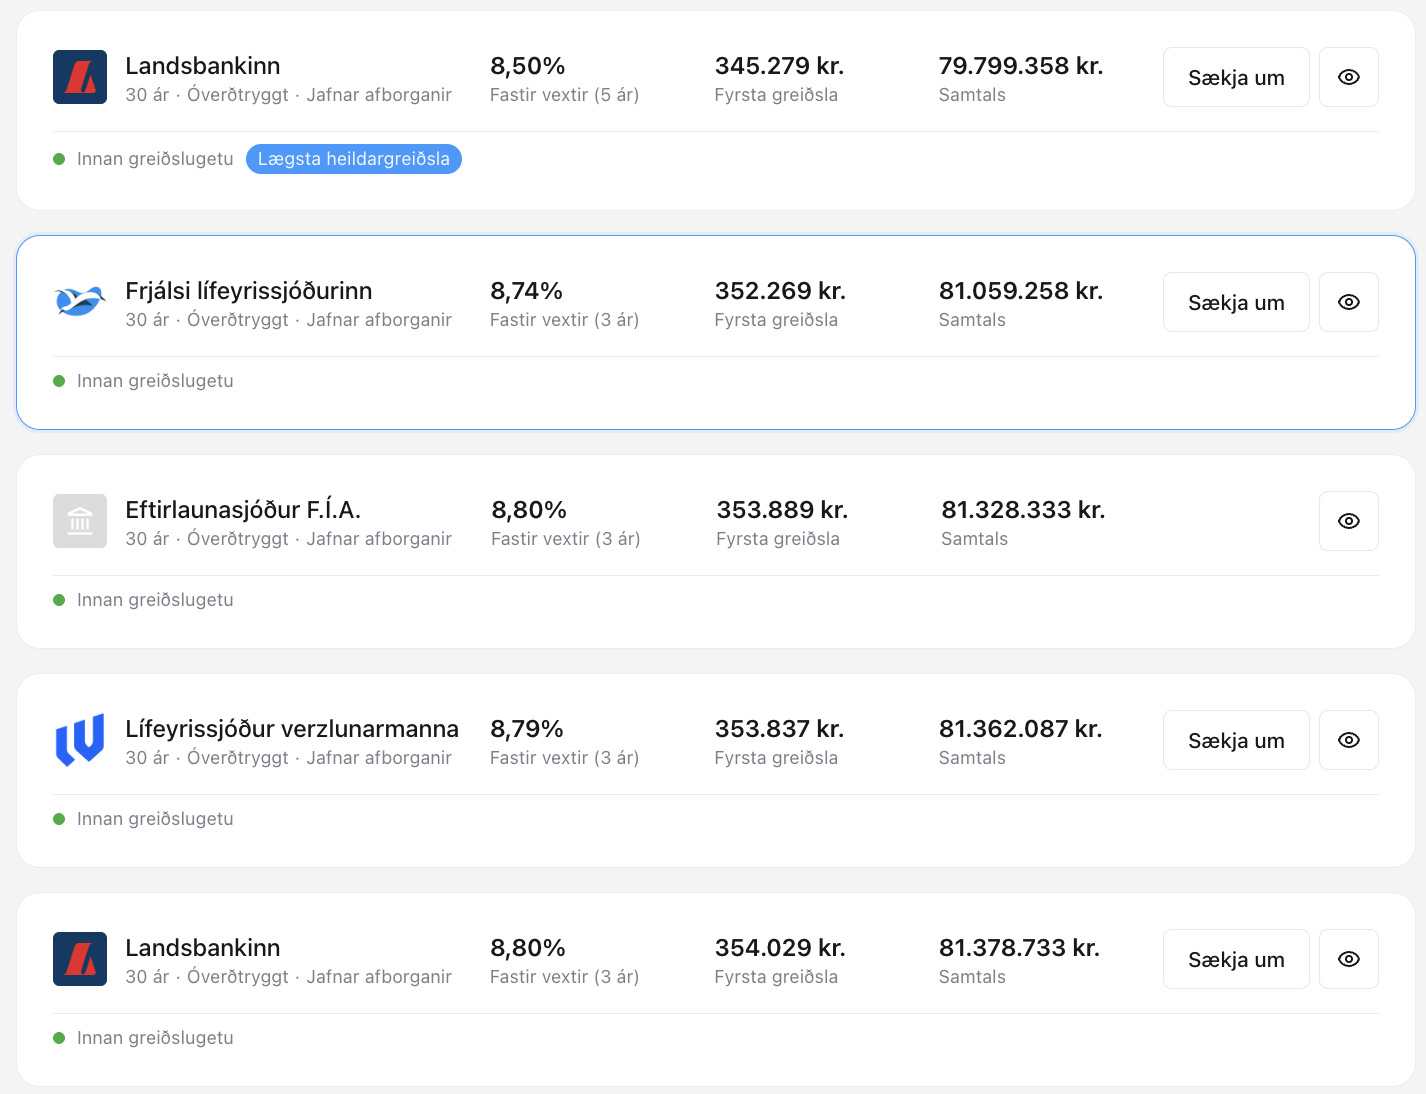1426x1094 pixels.
Task: Click Sækja um for Frjálsi lífeyrissjóðurinn
Action: [1236, 302]
